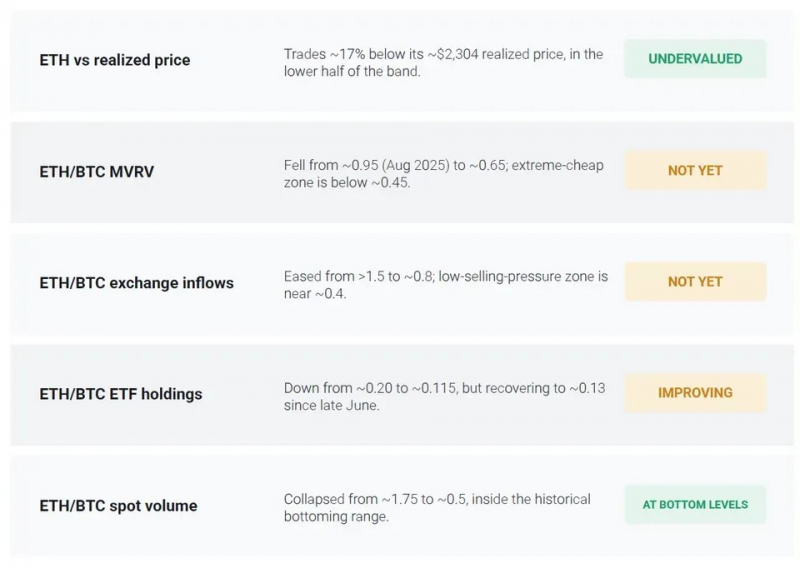Click the text about recovering since late June
The width and height of the screenshot is (800, 568).
click(x=444, y=397)
